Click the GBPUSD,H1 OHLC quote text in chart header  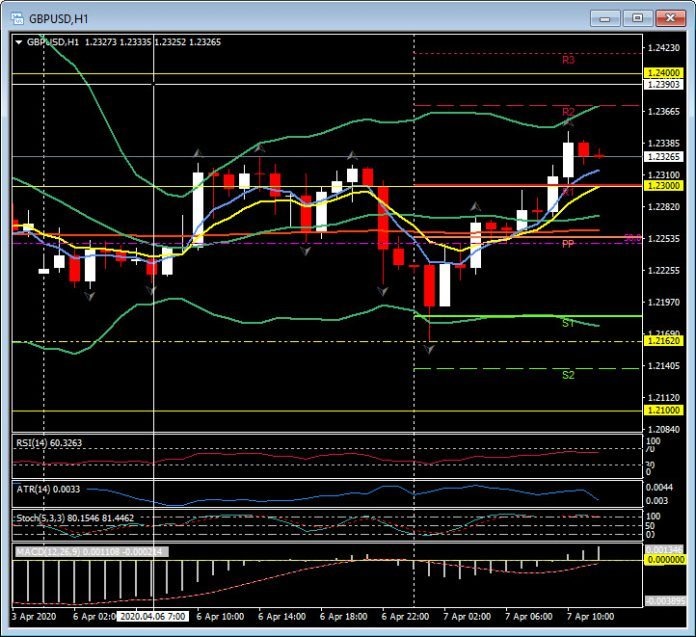click(124, 42)
